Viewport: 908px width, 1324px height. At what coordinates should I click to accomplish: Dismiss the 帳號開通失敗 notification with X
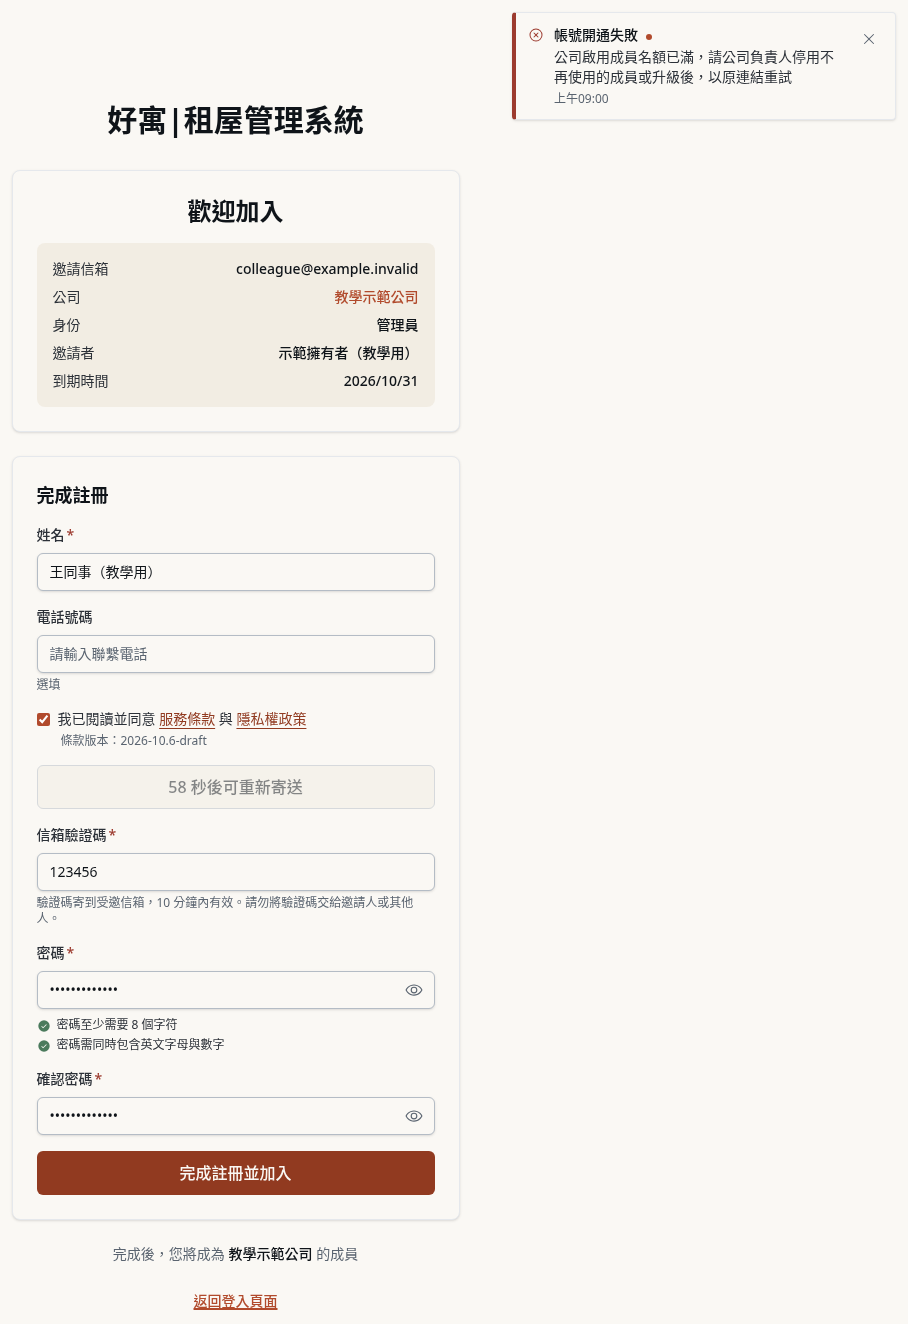(869, 39)
